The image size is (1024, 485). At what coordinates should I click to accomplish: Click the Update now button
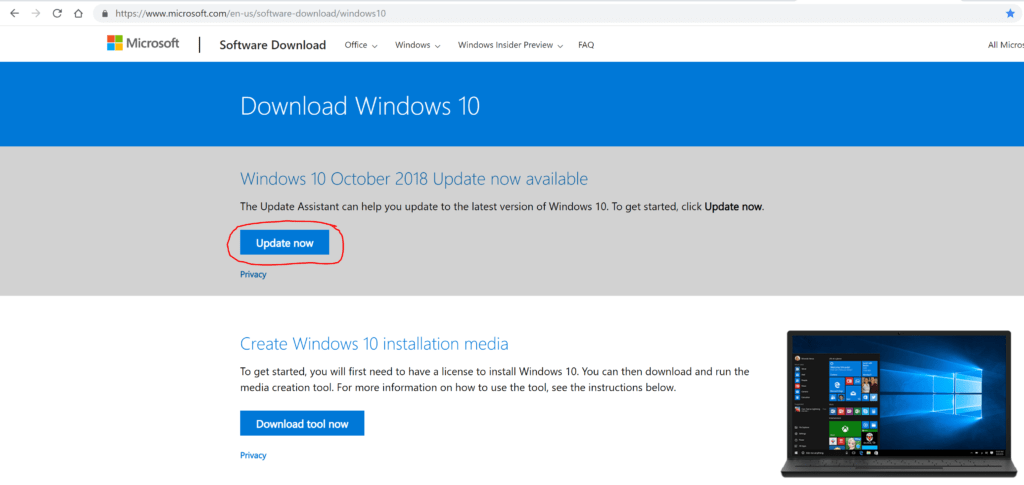(x=285, y=243)
